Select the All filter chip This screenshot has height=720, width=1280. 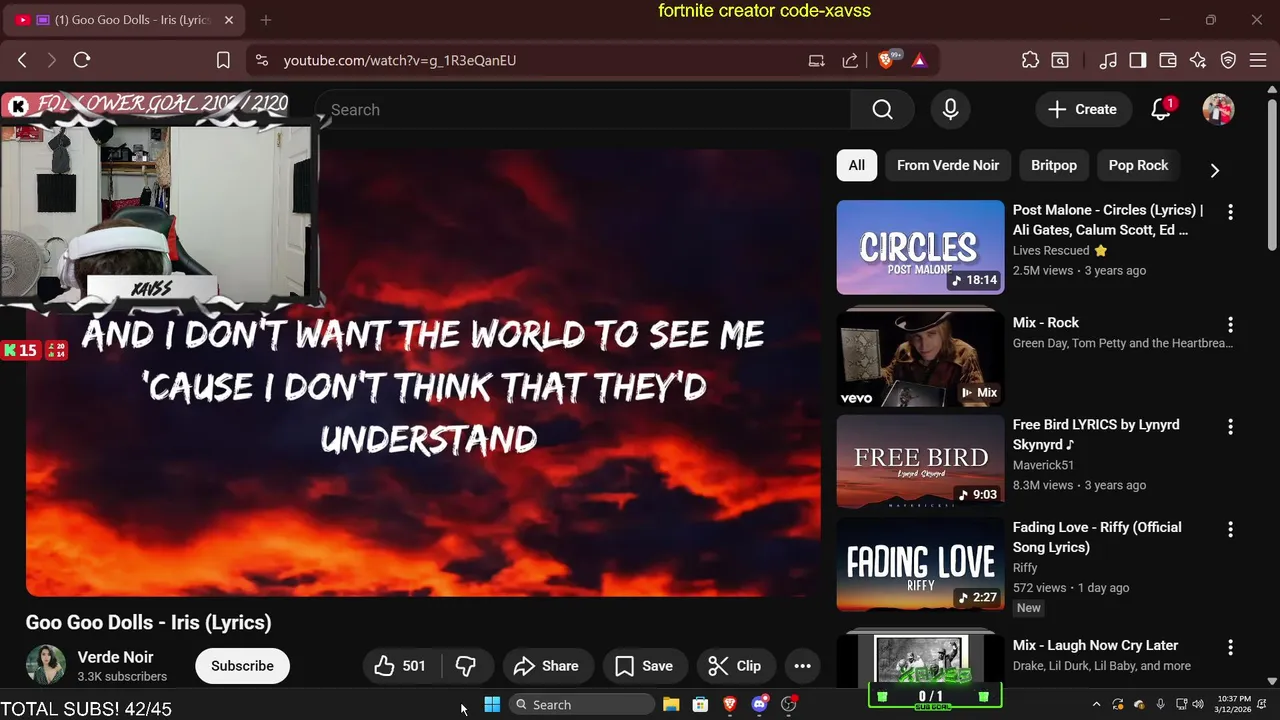(857, 165)
